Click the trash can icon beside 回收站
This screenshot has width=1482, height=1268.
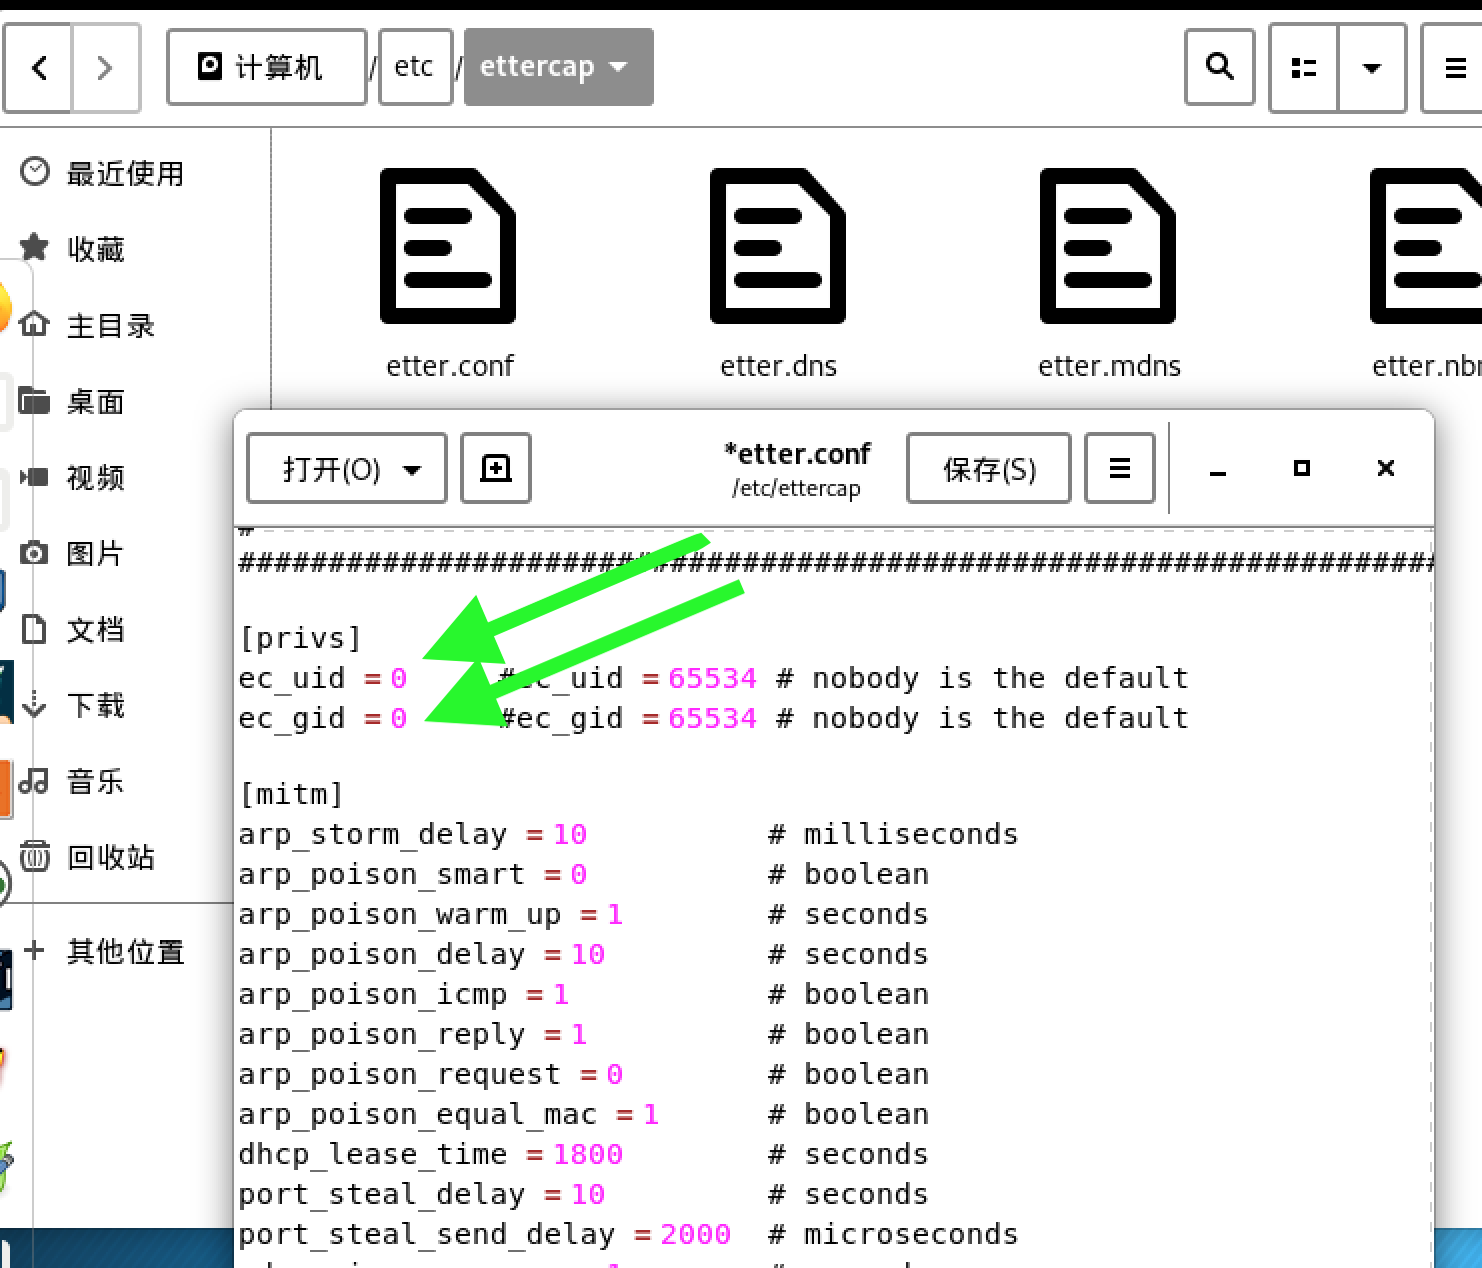tap(34, 856)
